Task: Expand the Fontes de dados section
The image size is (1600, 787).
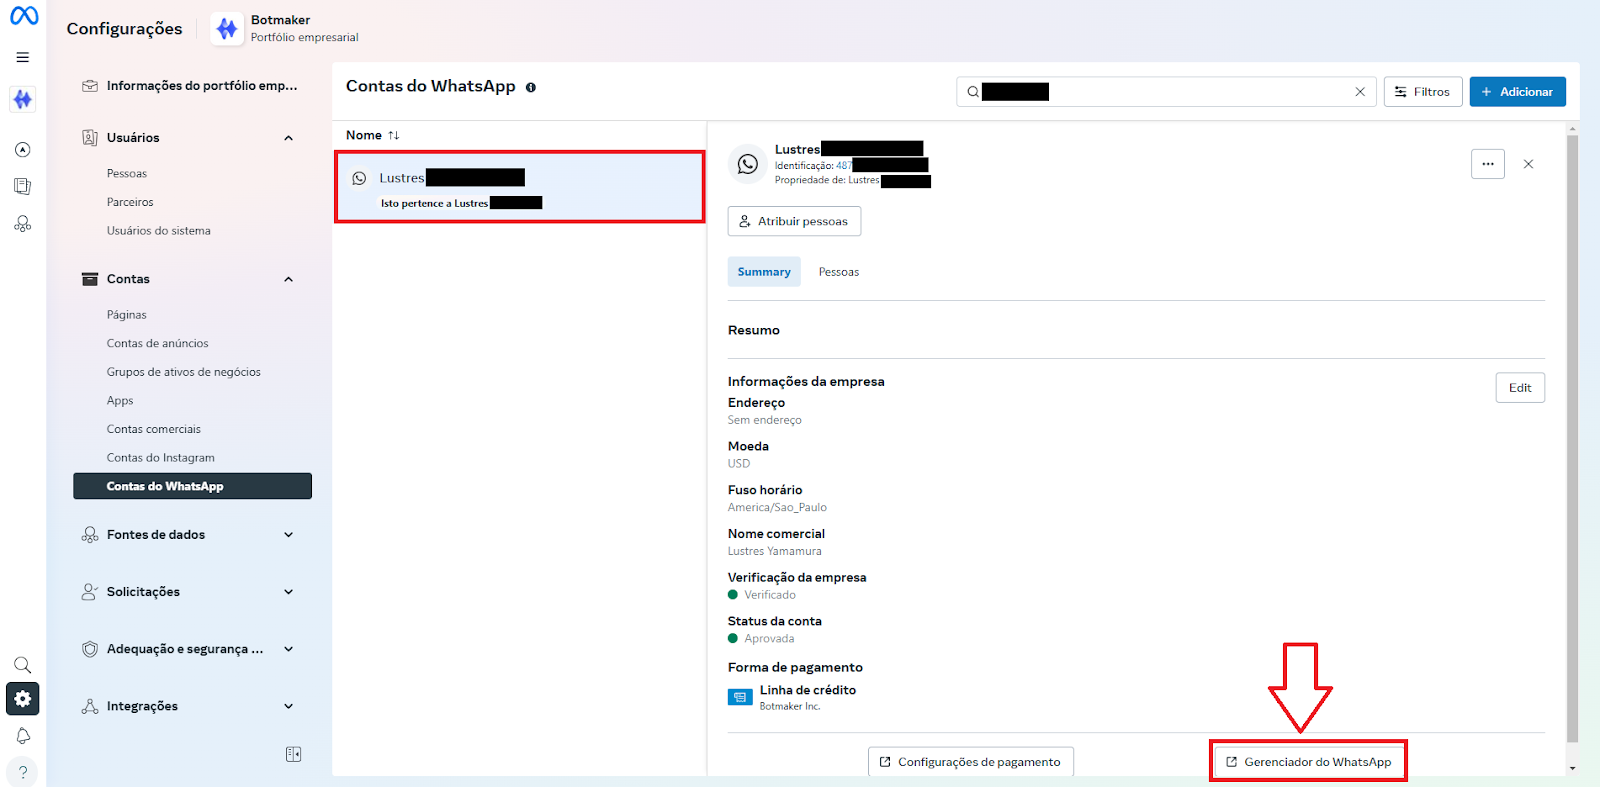Action: (x=289, y=535)
